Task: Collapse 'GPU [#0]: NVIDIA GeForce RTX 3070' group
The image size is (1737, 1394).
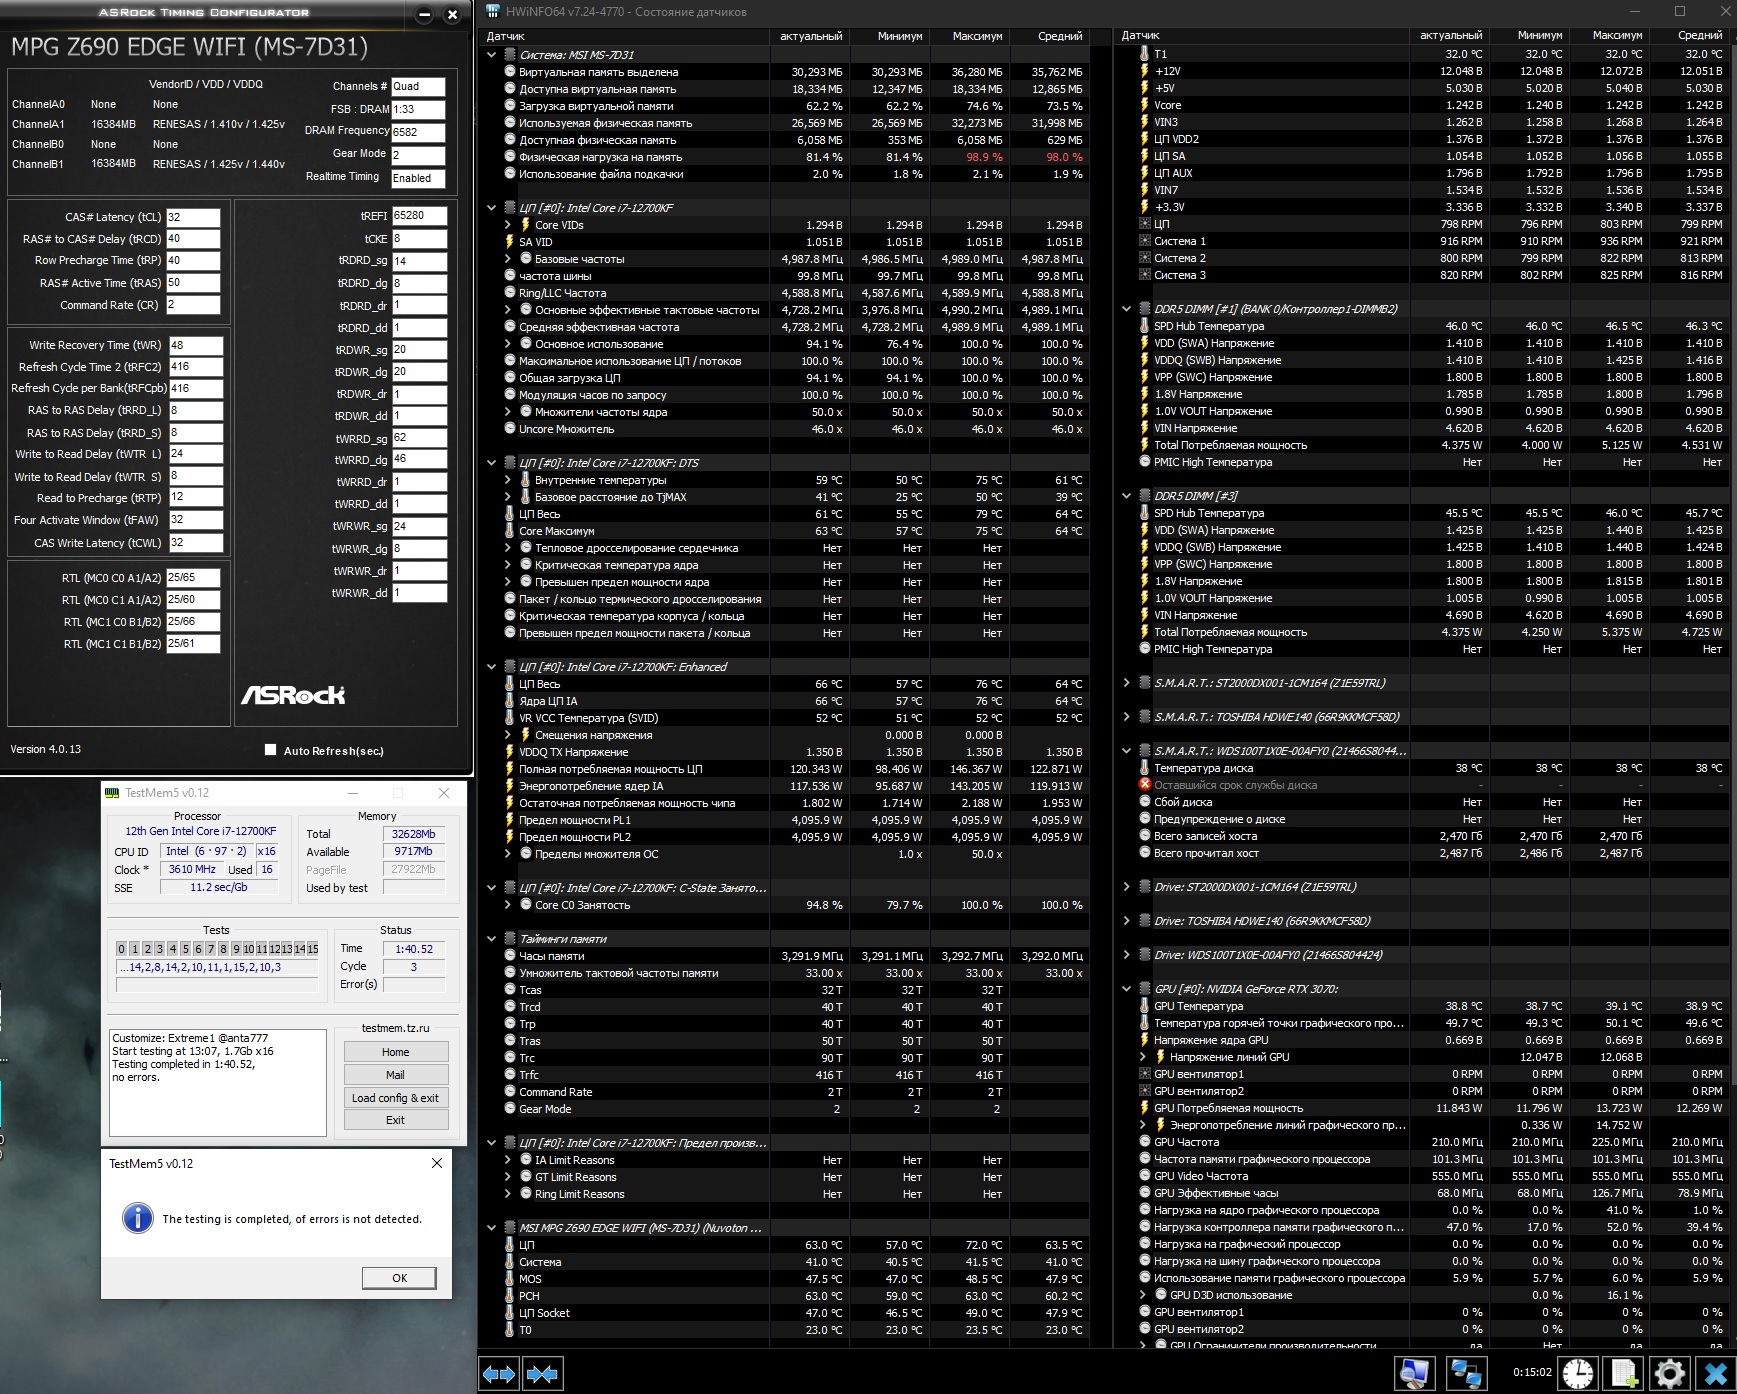Action: tap(1127, 989)
